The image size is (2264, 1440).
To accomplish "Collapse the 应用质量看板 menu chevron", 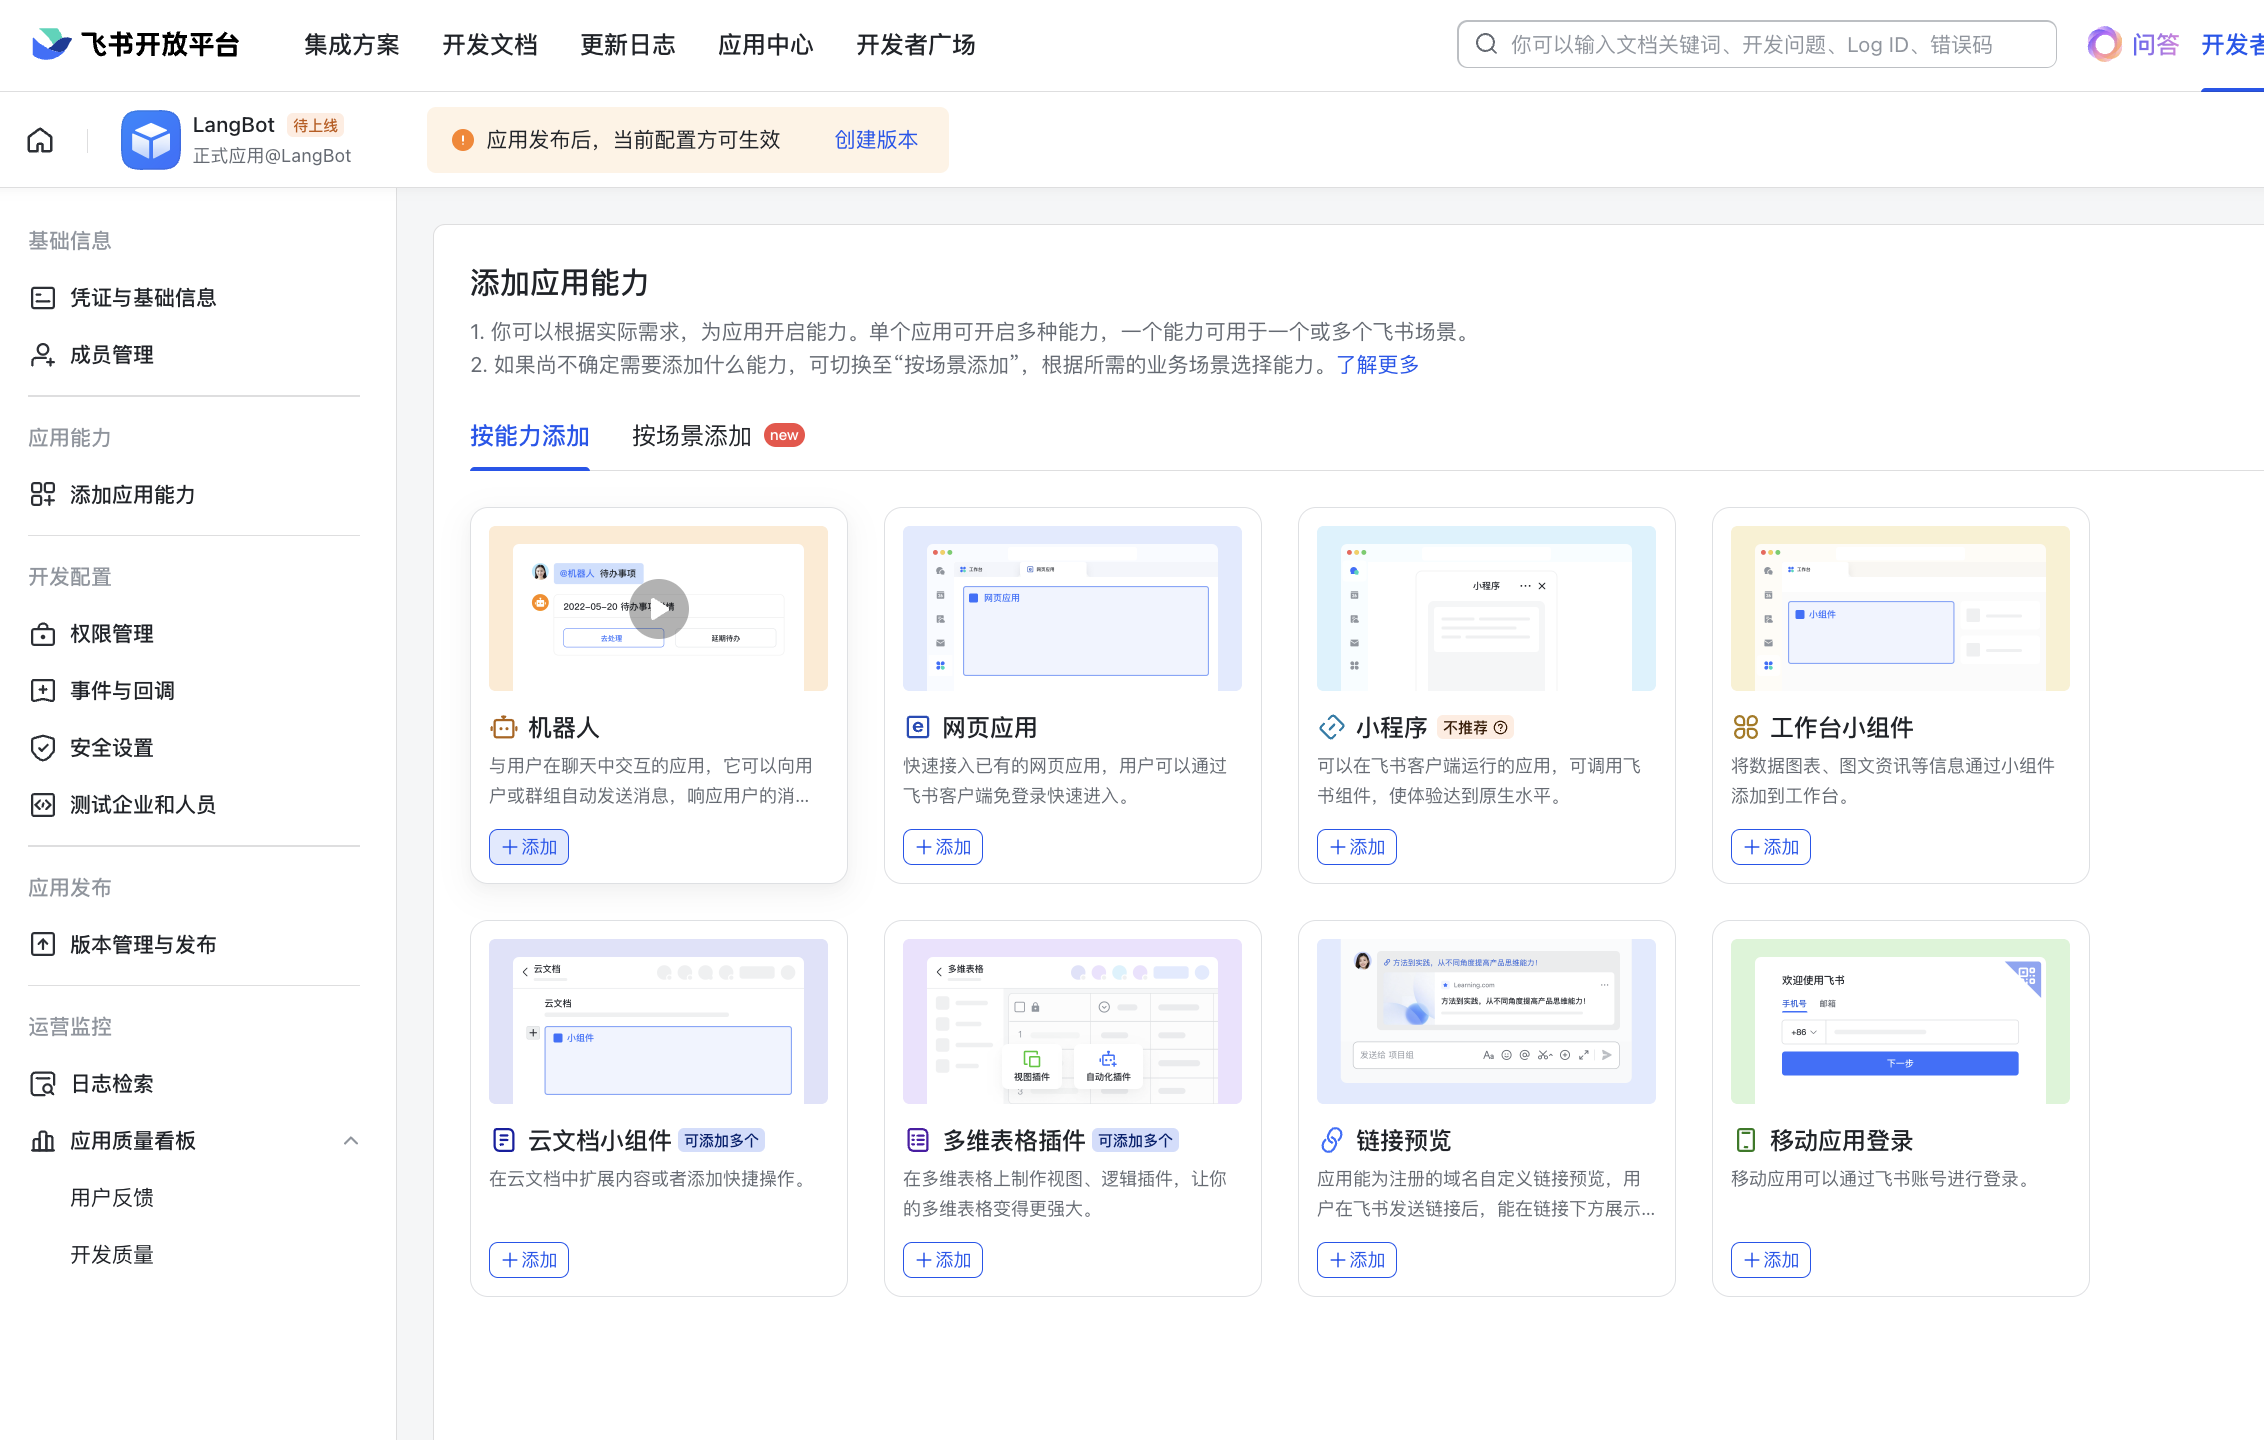I will (351, 1141).
